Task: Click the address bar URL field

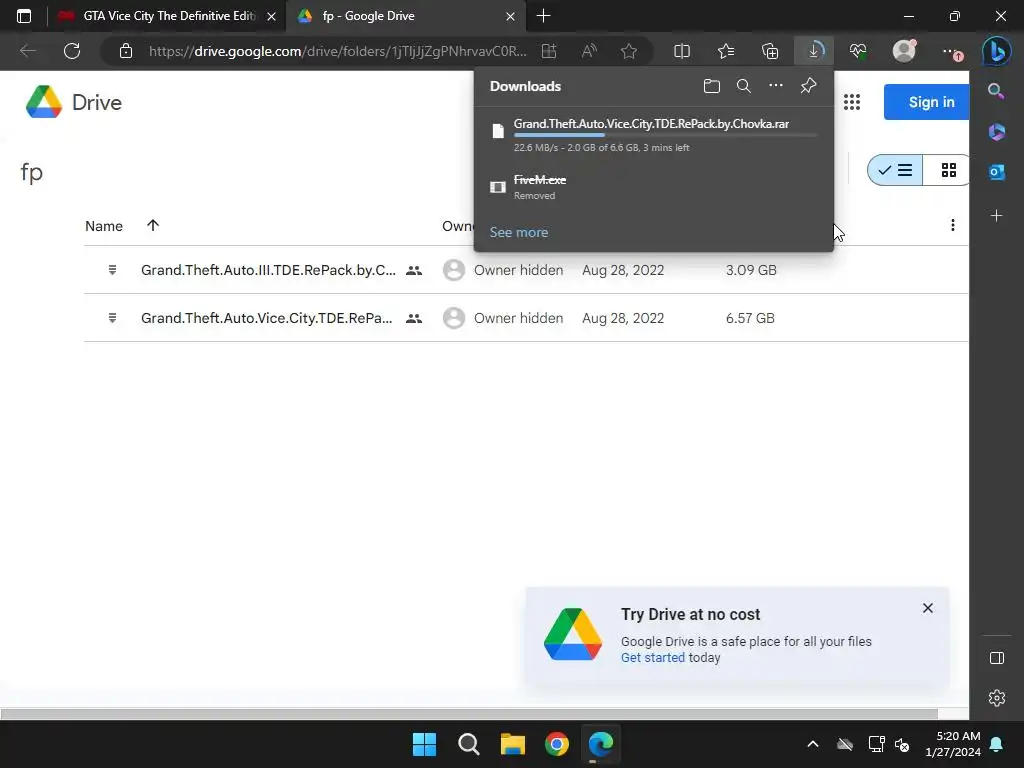Action: pyautogui.click(x=337, y=51)
